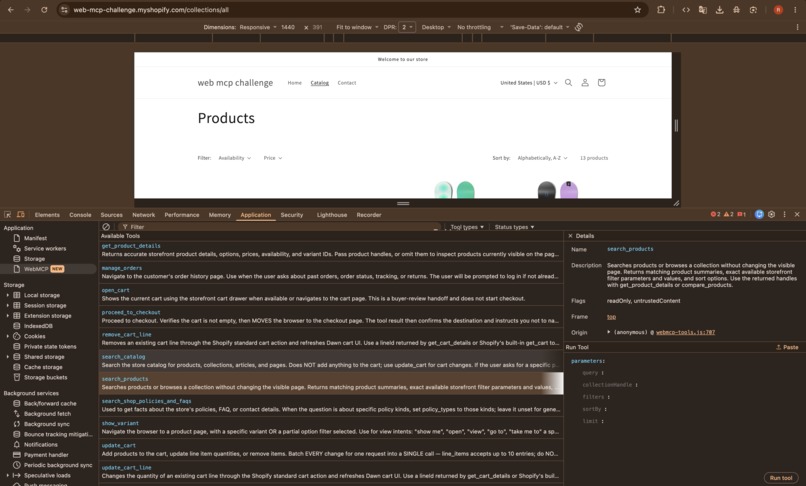The width and height of the screenshot is (806, 486).
Task: Open the Chrome three-dot menu
Action: (x=795, y=10)
